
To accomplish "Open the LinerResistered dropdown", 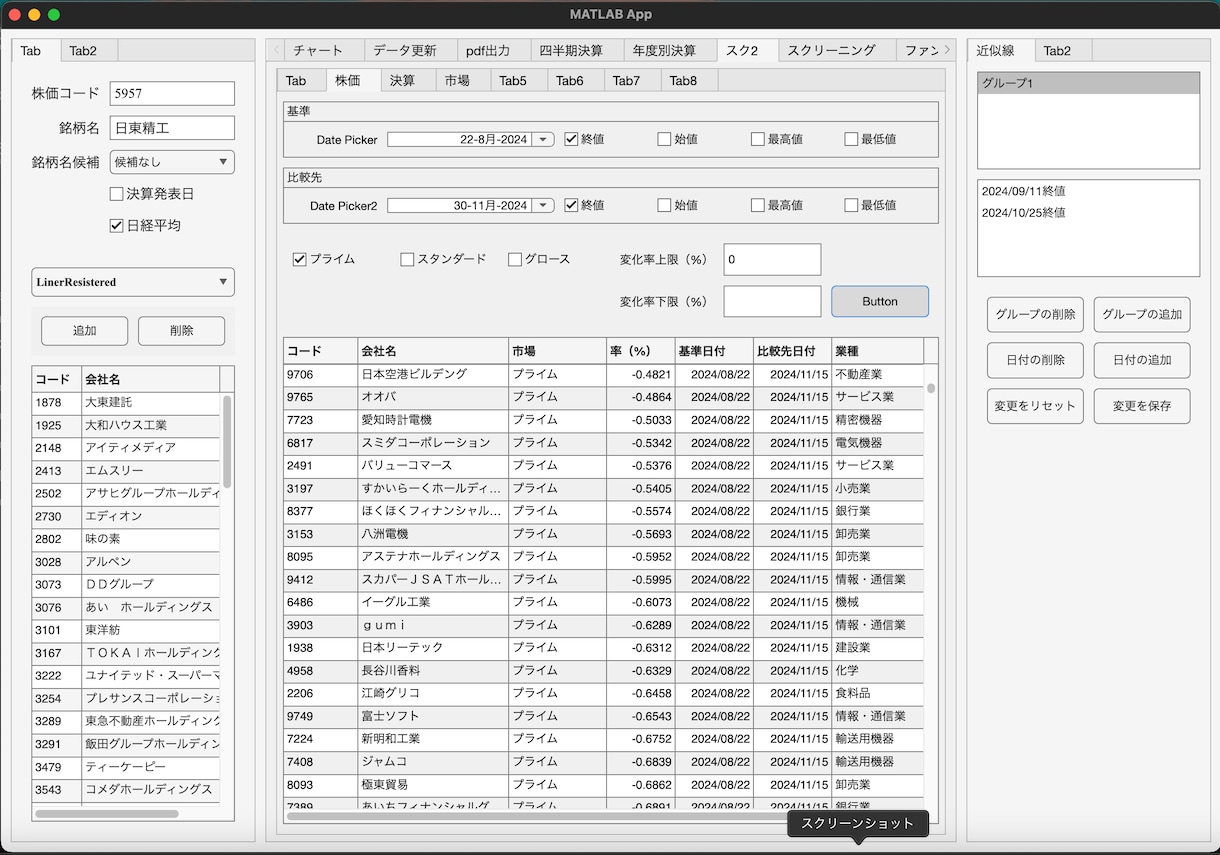I will pyautogui.click(x=133, y=282).
